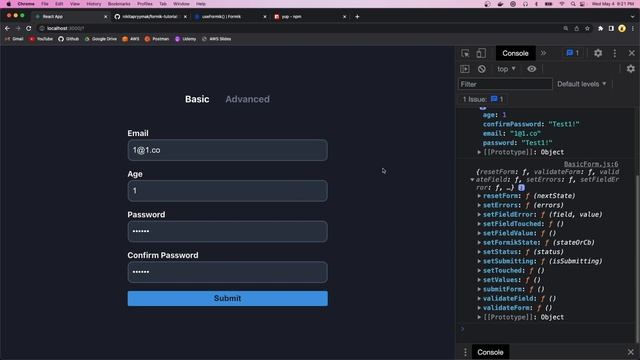Open the YouTube bookmark
This screenshot has width=640, height=360.
click(41, 39)
